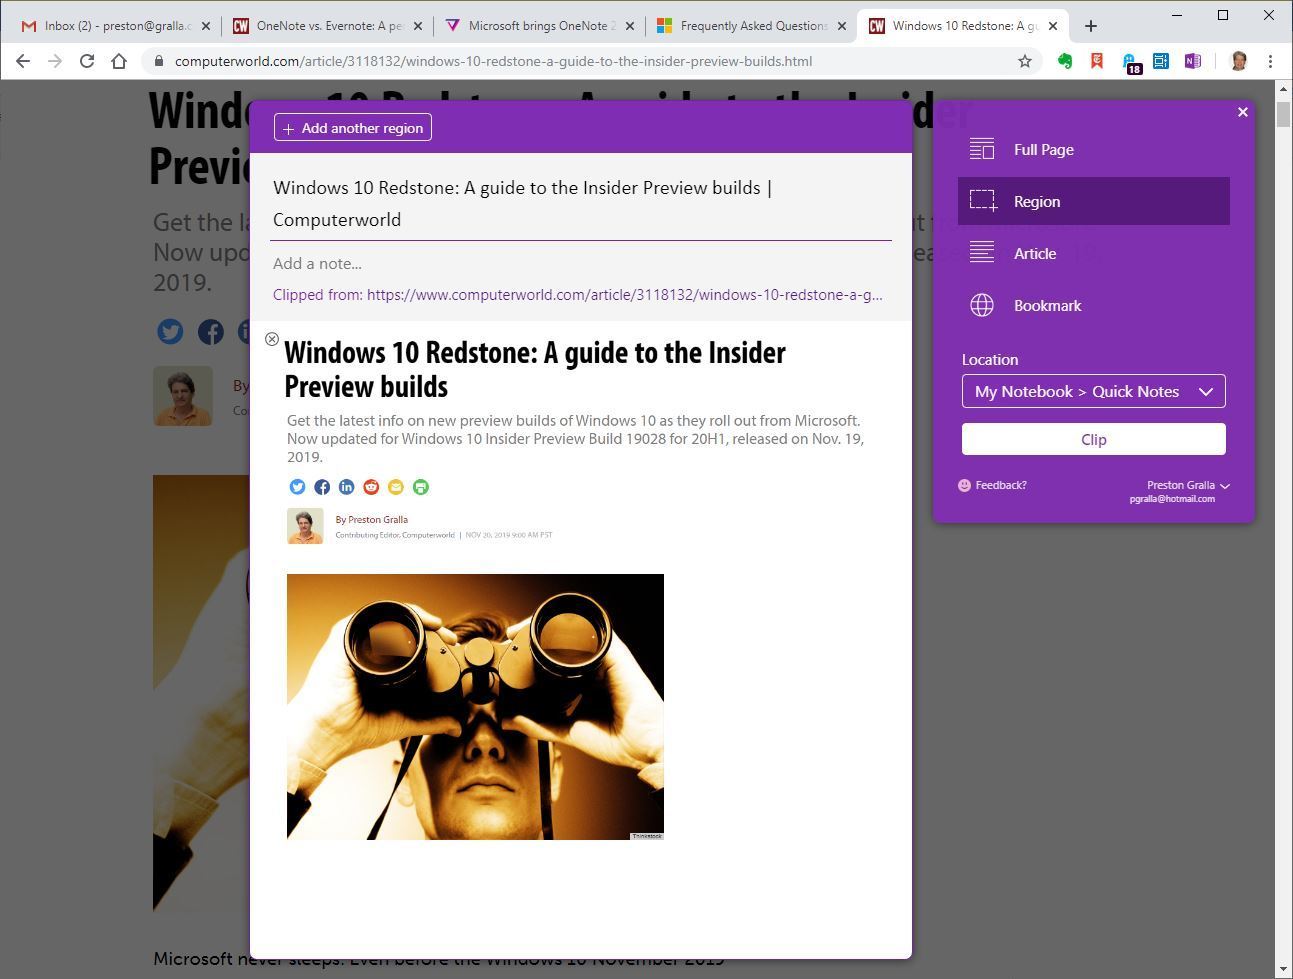The width and height of the screenshot is (1293, 979).
Task: Click the address bar URL
Action: (493, 61)
